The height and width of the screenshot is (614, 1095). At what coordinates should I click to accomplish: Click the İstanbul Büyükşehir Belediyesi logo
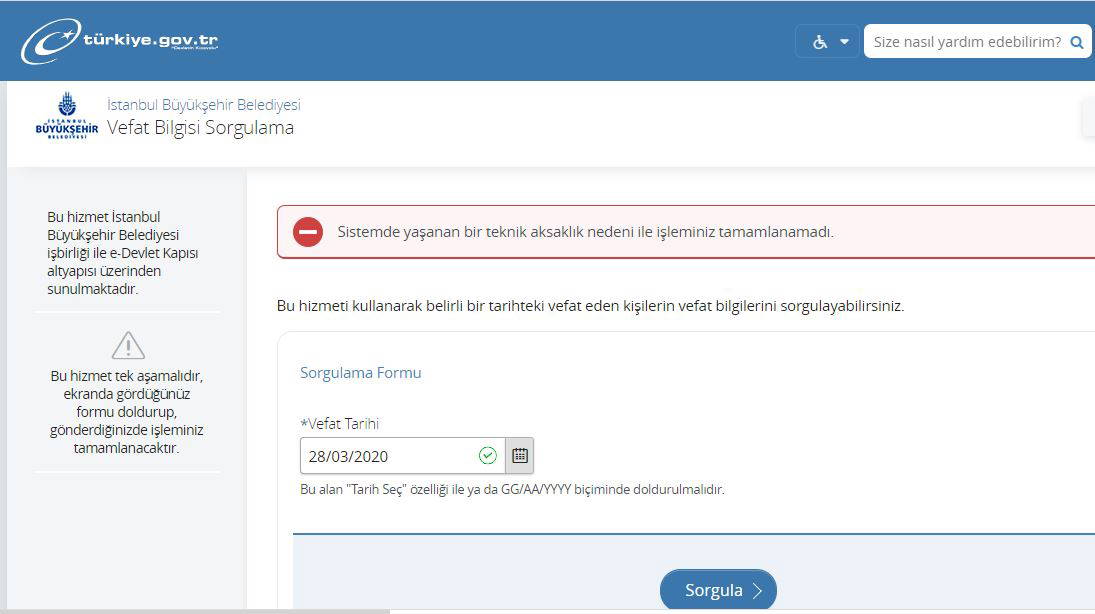(67, 116)
